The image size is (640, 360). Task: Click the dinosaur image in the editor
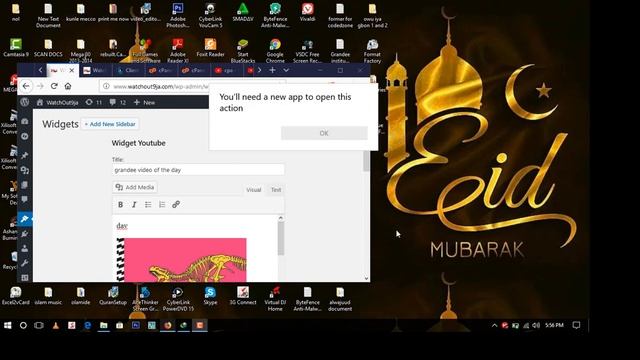coord(182,260)
